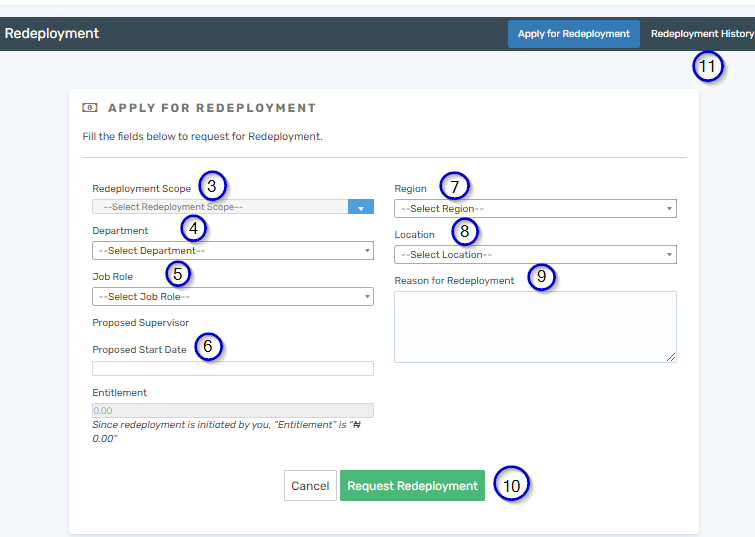Click numbered marker 11 under Redeployment History
Viewport: 755px width, 537px height.
[708, 67]
